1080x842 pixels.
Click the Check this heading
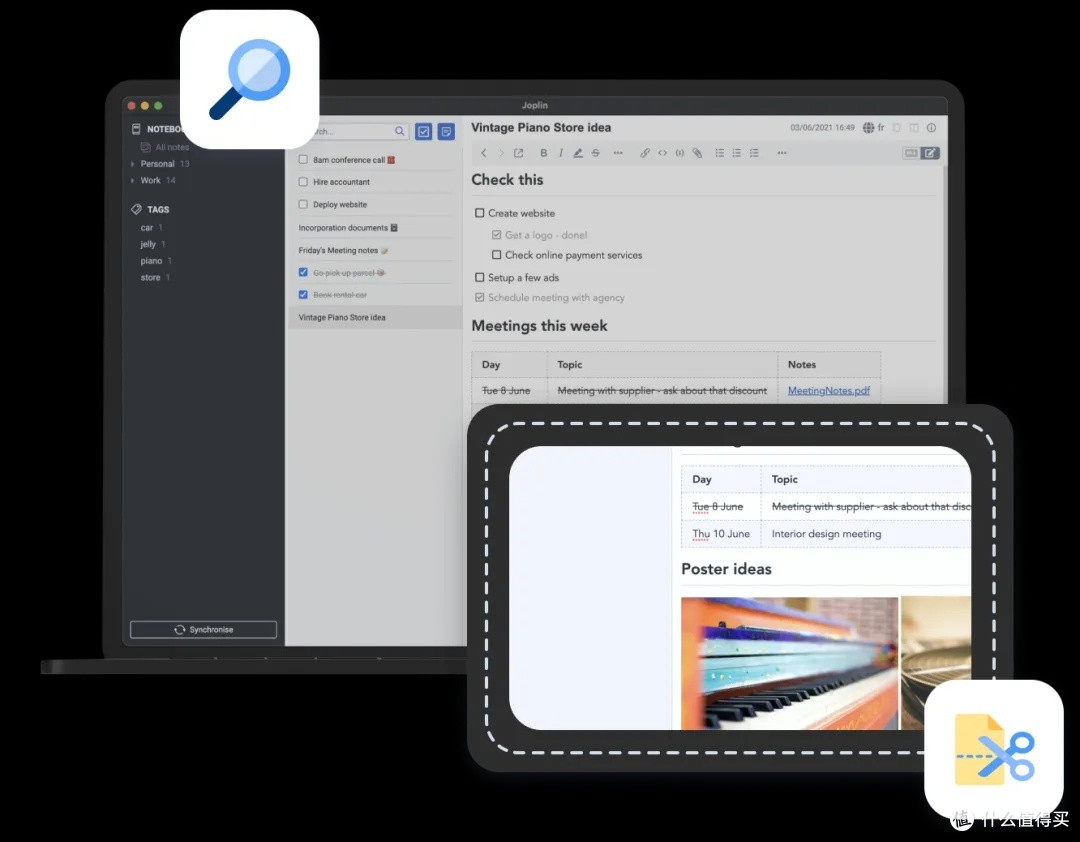507,180
